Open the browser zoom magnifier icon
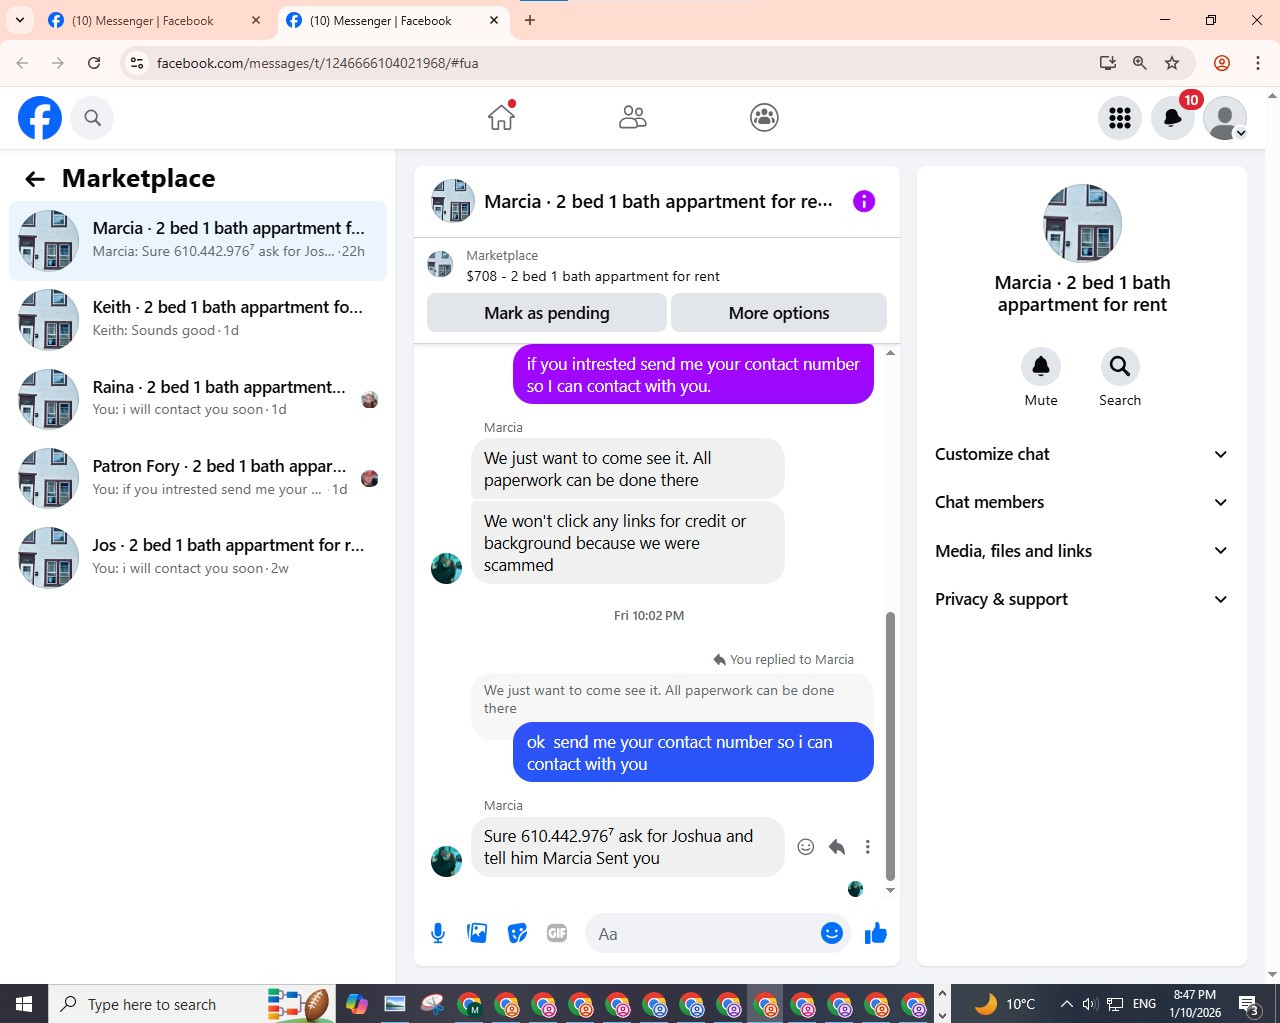The height and width of the screenshot is (1023, 1280). [1139, 63]
